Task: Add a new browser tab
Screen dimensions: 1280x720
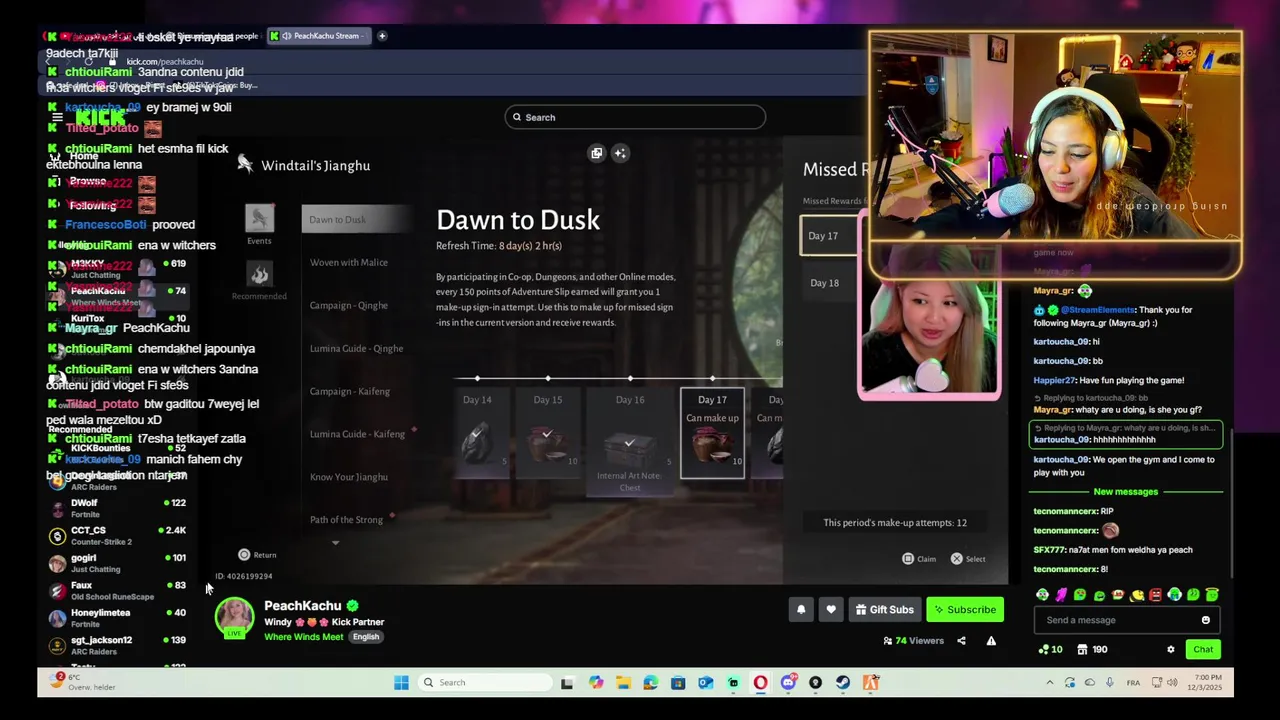Action: [x=381, y=36]
